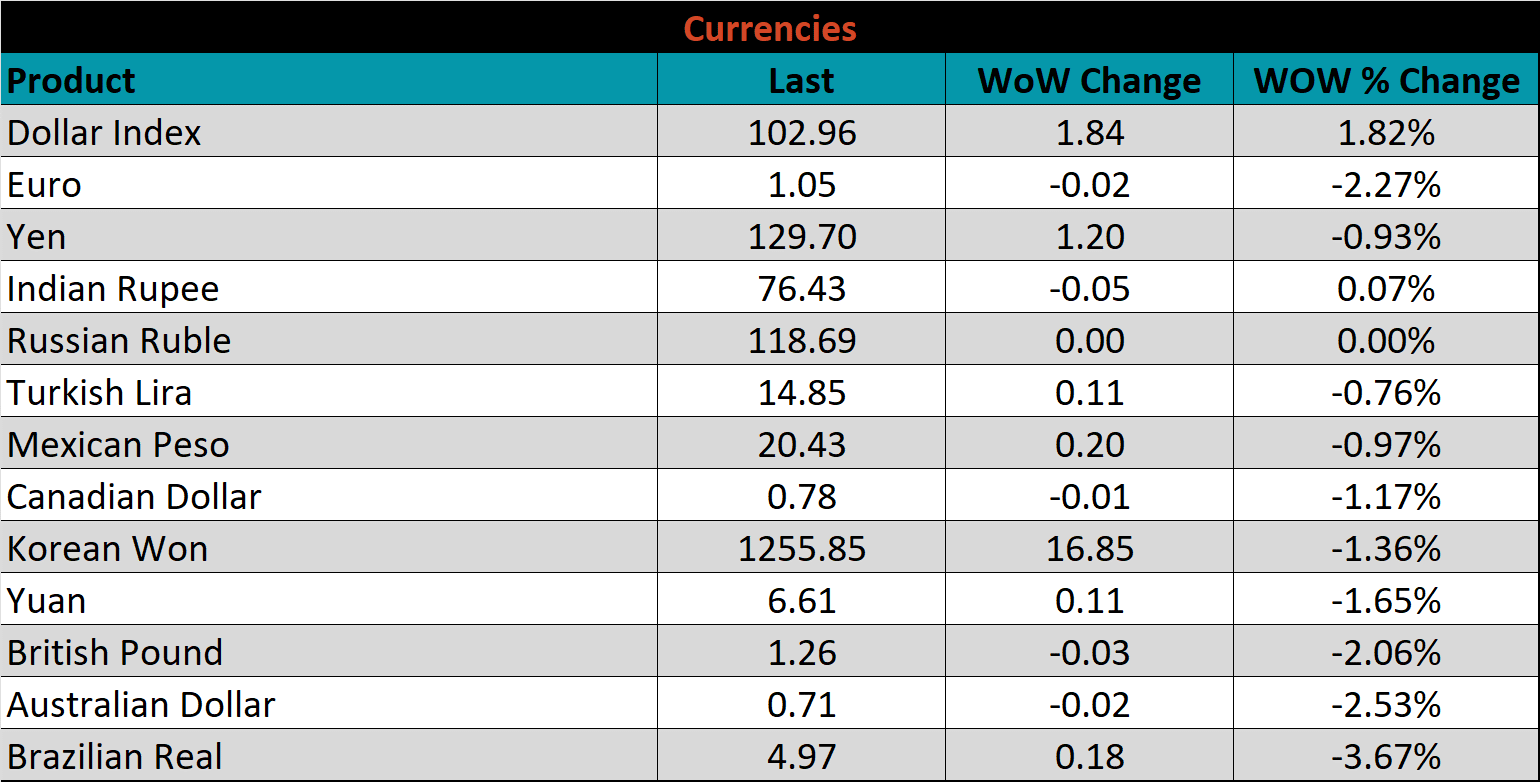The height and width of the screenshot is (782, 1540).
Task: Select the WoW Change column header
Action: click(1089, 80)
